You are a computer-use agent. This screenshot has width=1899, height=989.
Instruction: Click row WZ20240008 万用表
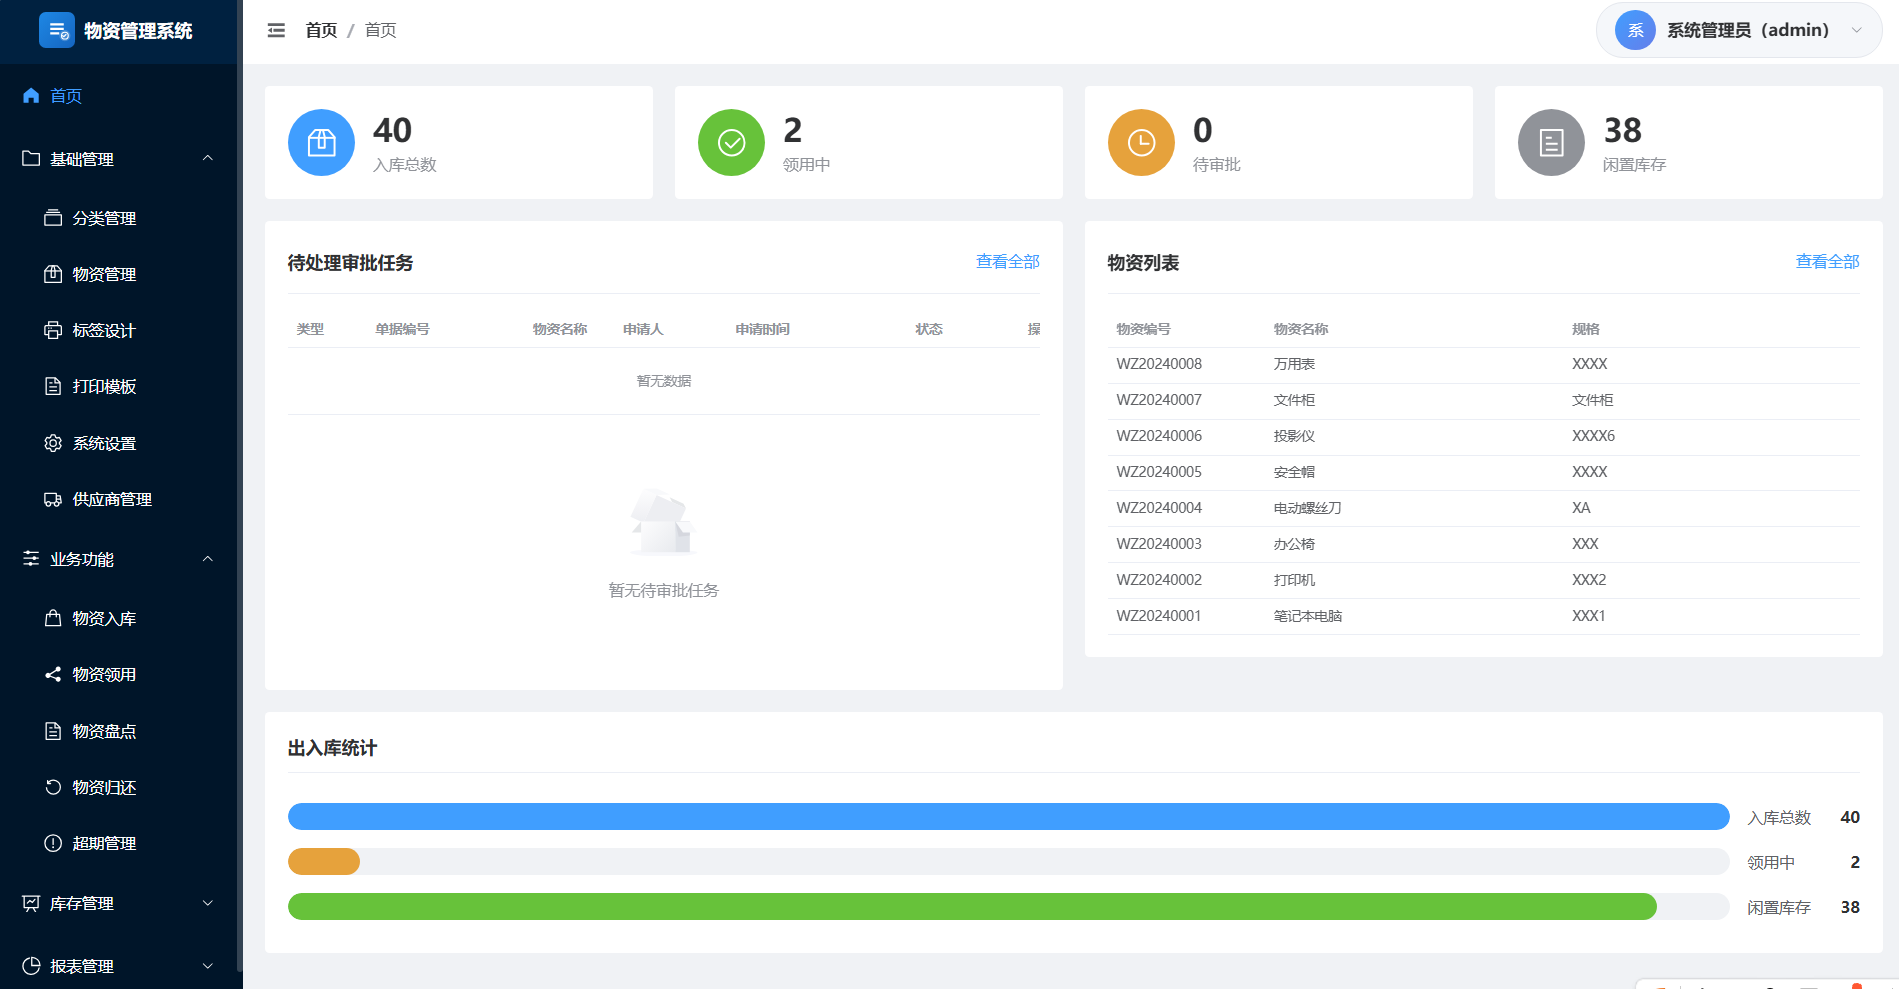pyautogui.click(x=1484, y=364)
